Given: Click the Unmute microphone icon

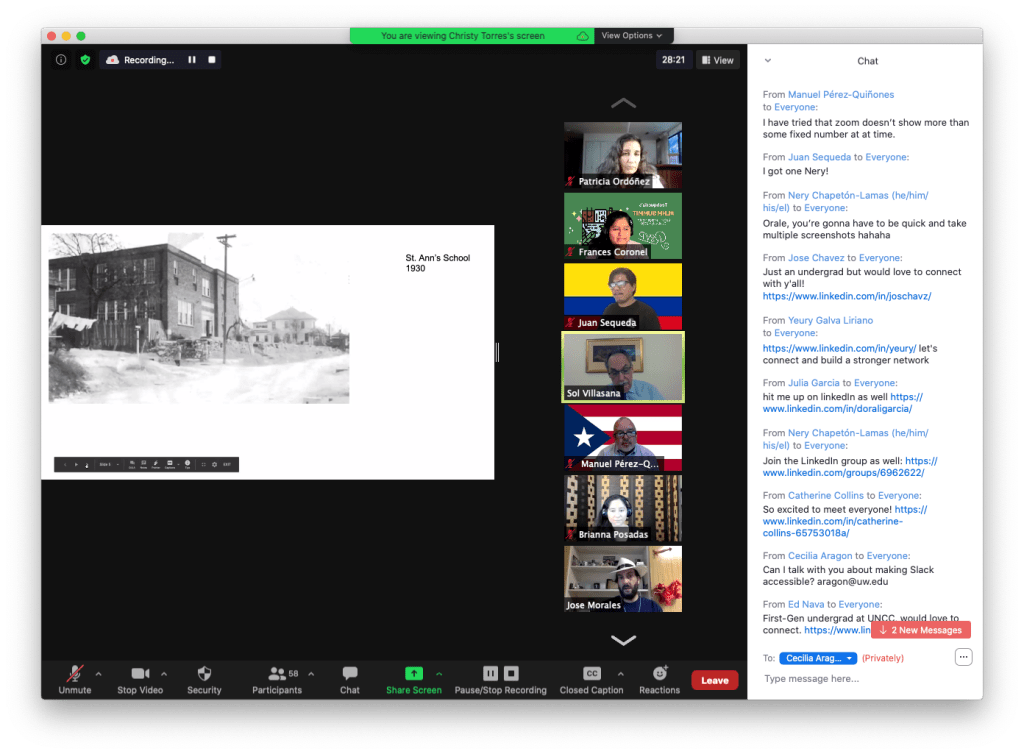Looking at the screenshot, I should (x=74, y=674).
